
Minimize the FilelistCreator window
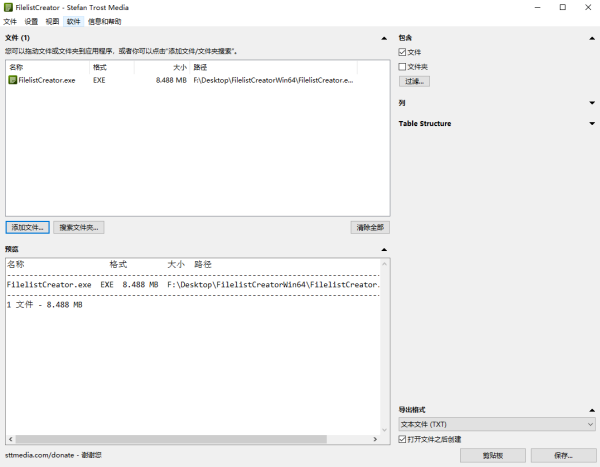pos(538,7)
